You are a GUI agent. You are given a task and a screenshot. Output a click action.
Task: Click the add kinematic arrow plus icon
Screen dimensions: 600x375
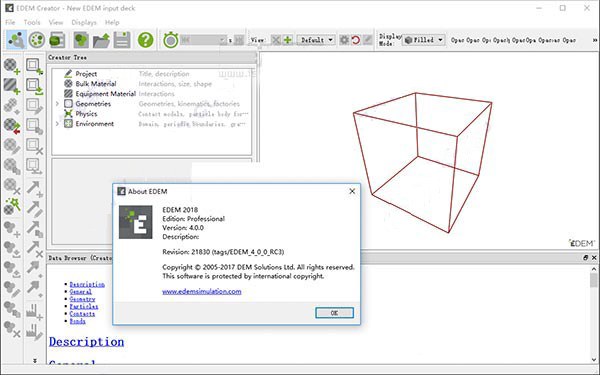point(34,188)
